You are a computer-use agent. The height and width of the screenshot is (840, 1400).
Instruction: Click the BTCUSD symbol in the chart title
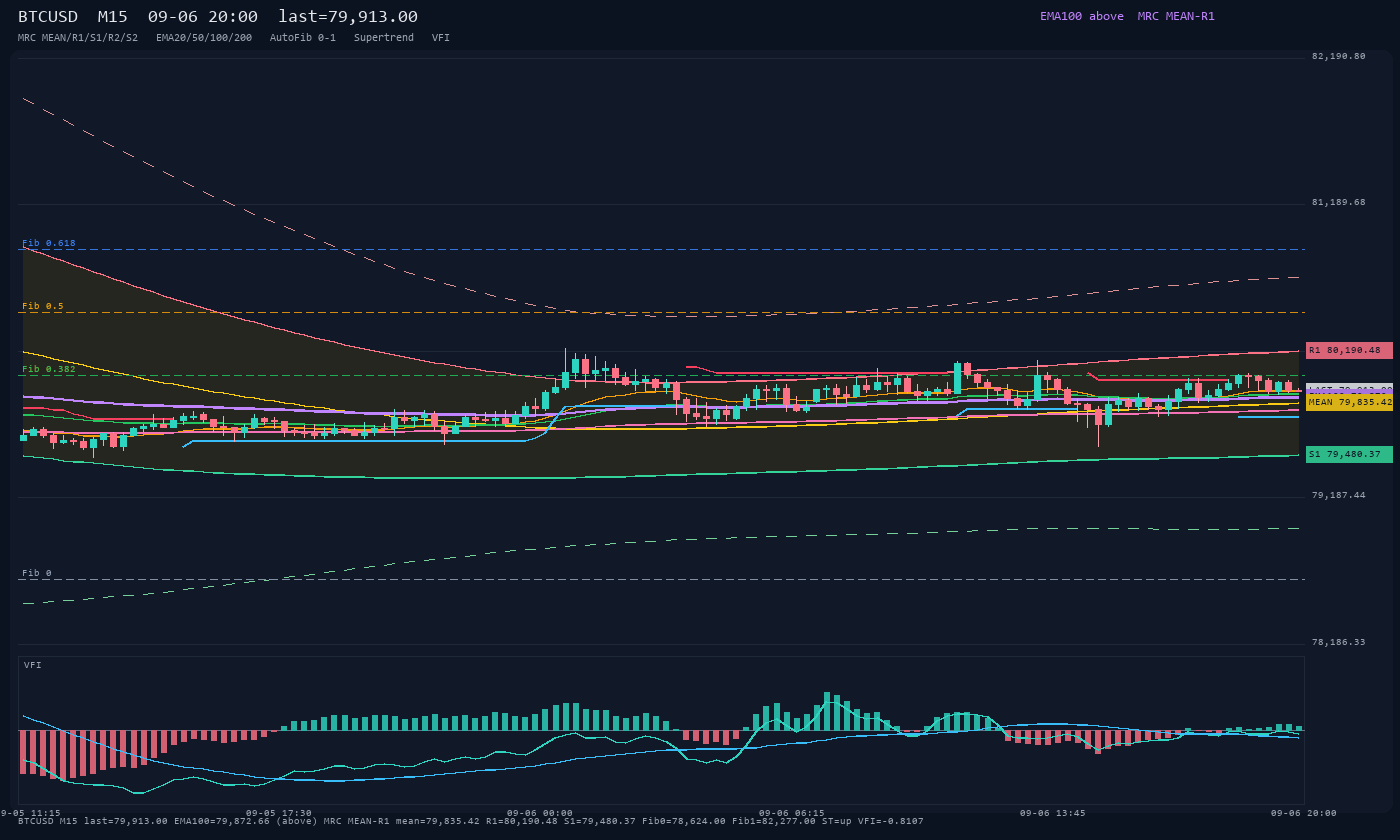click(x=48, y=17)
